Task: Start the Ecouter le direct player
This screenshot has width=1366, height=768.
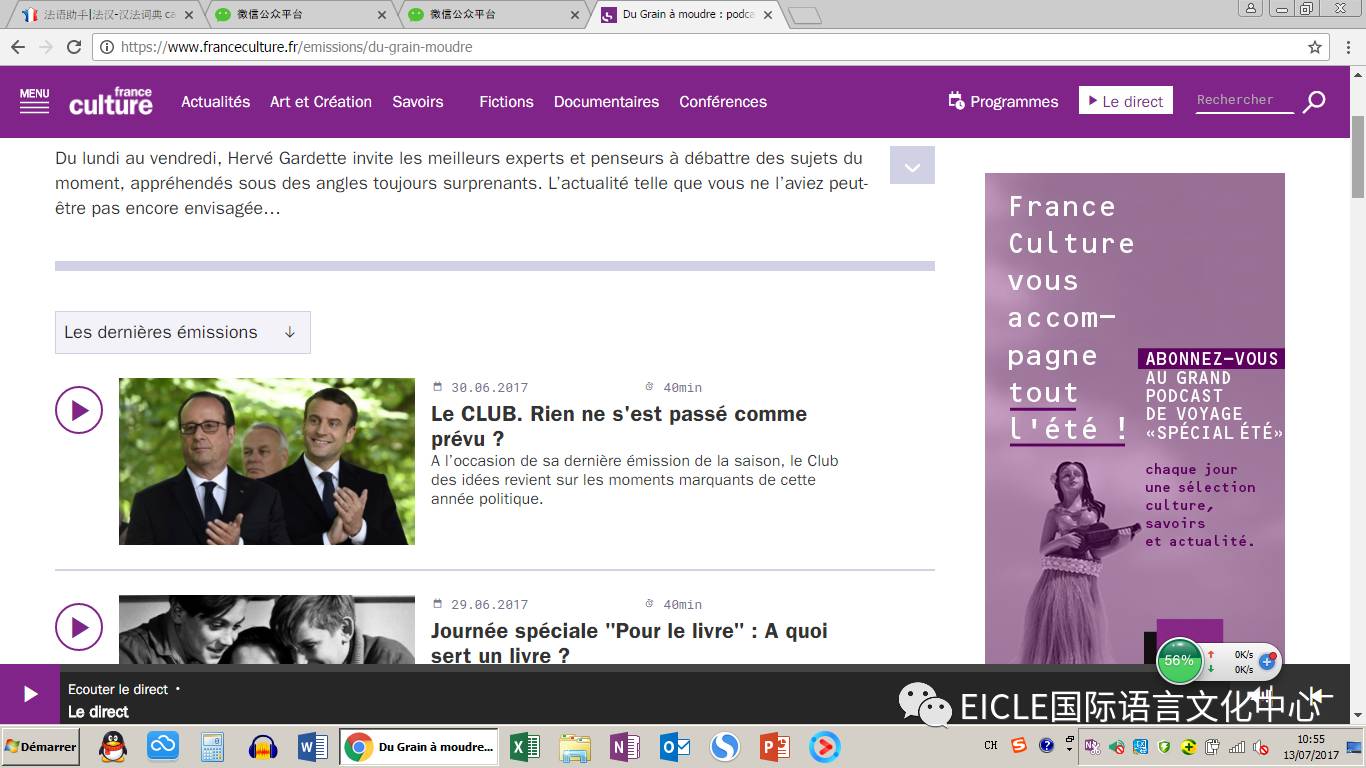Action: [30, 694]
